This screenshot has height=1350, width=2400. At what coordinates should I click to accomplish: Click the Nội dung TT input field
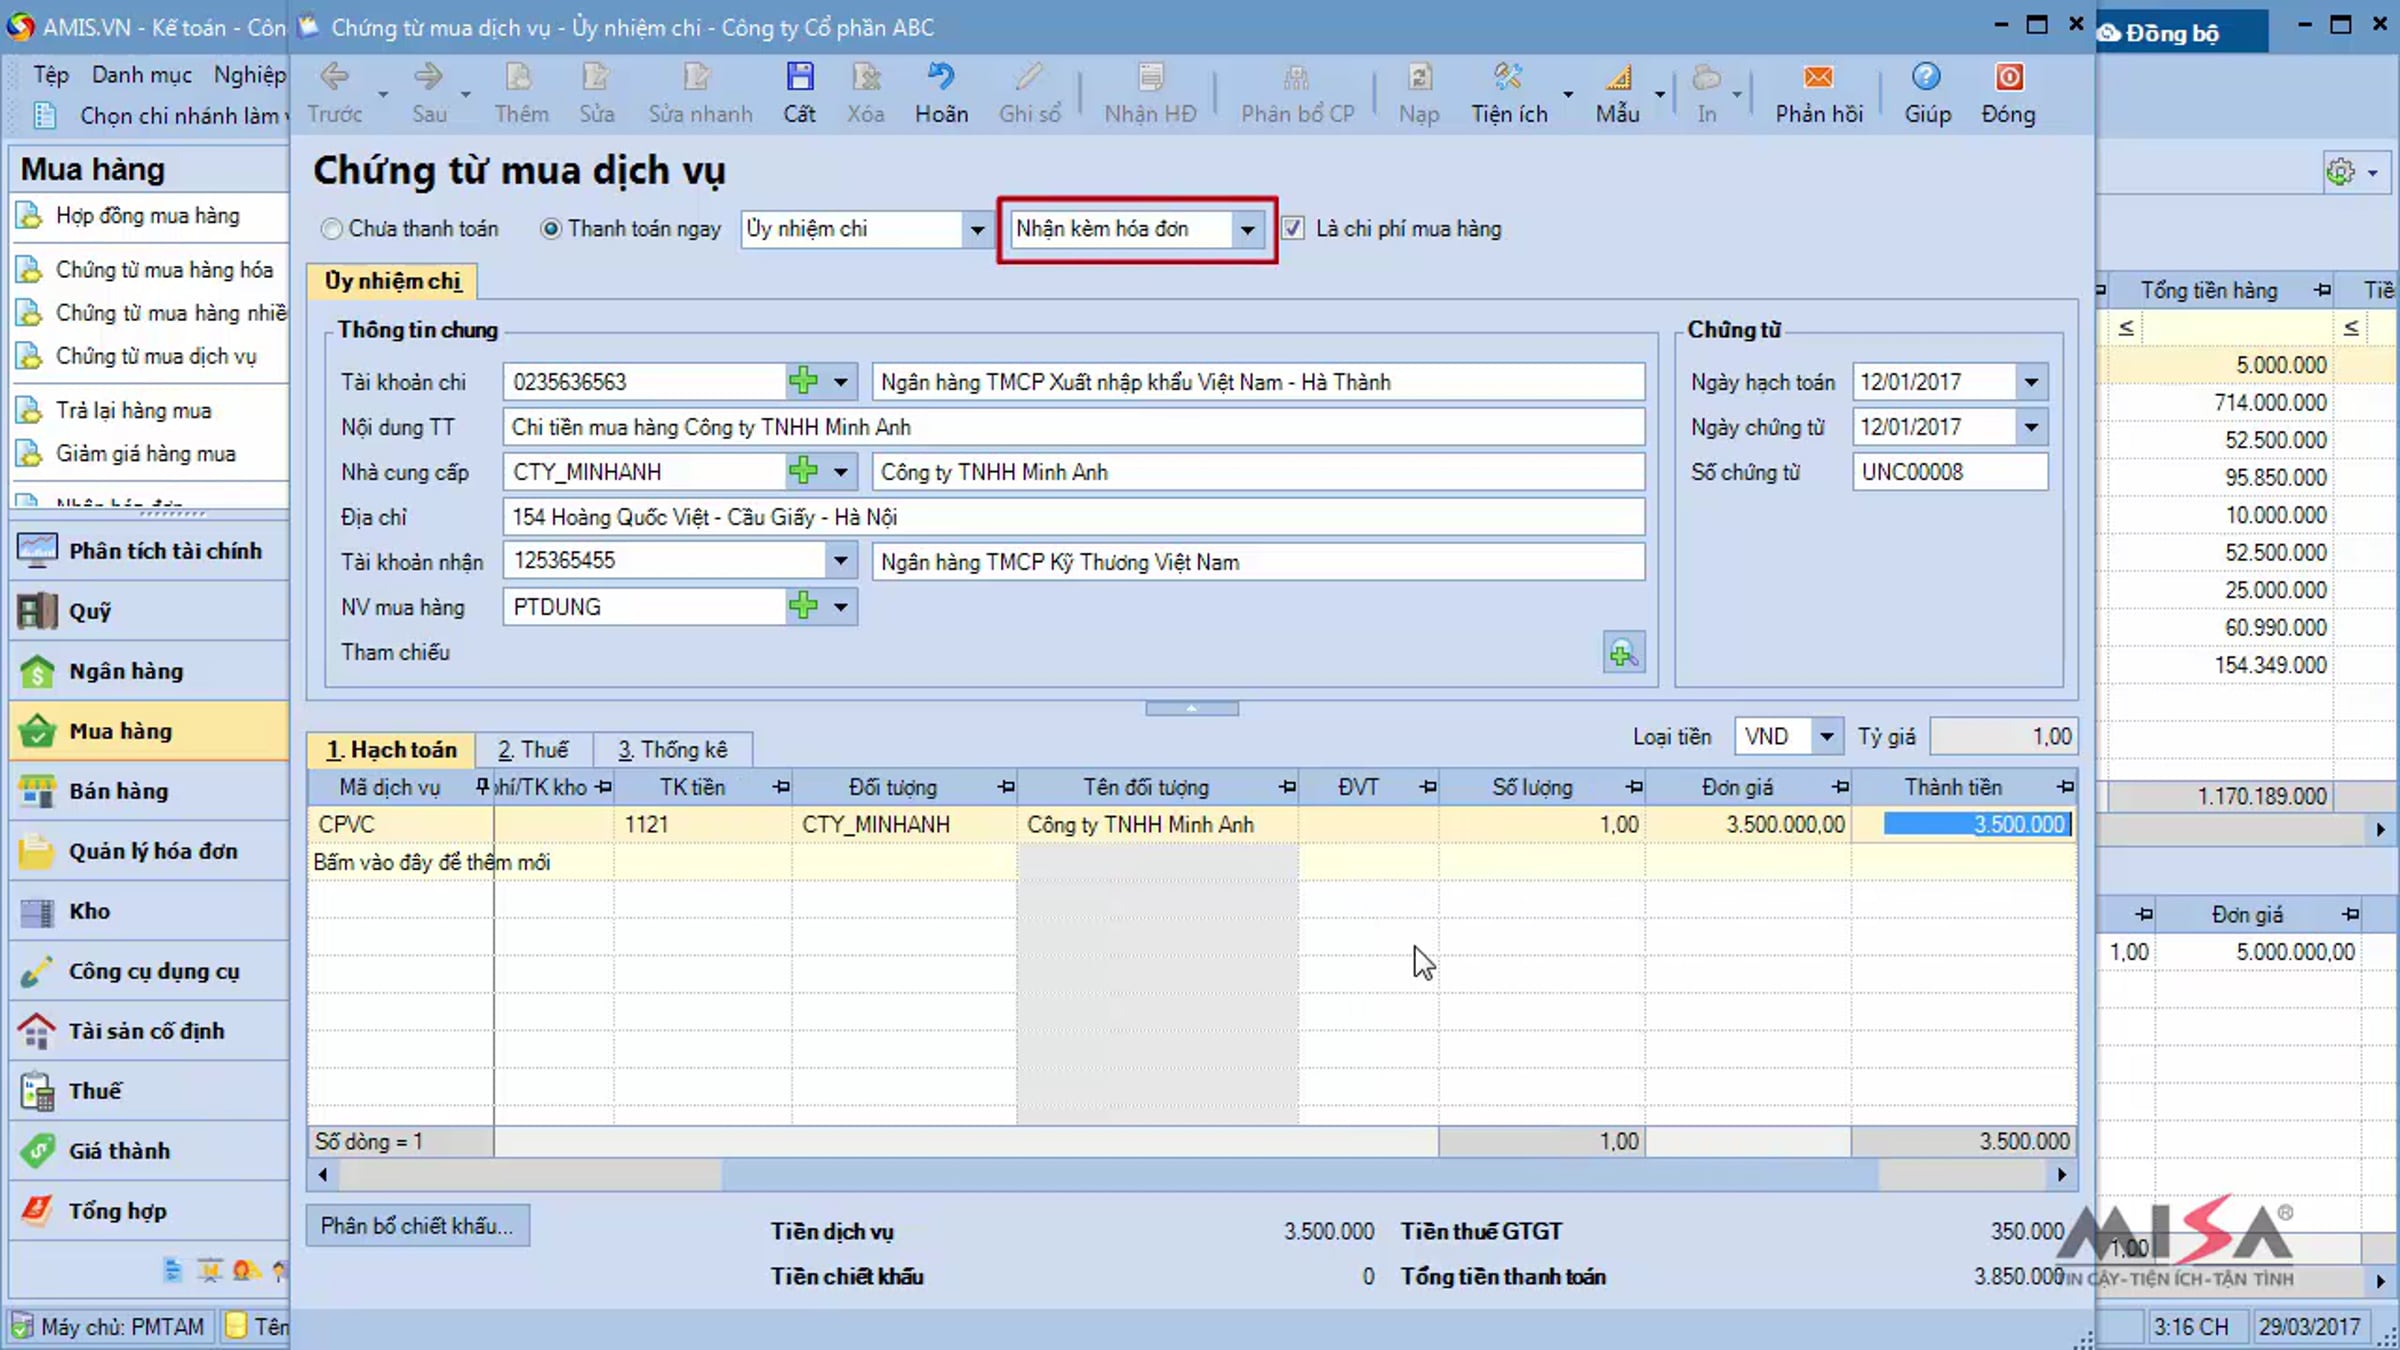[x=1073, y=427]
